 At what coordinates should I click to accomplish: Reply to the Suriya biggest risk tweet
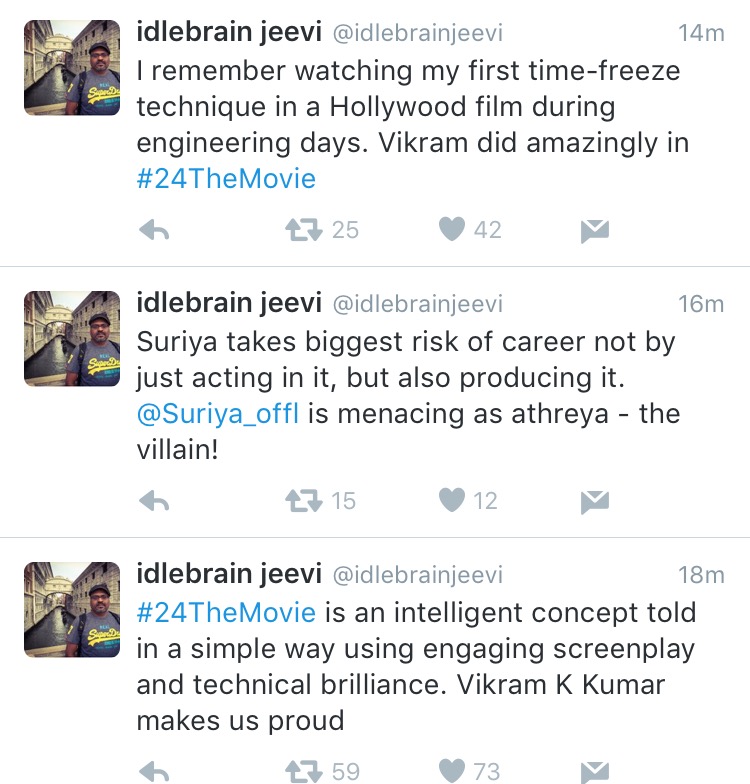[x=154, y=500]
